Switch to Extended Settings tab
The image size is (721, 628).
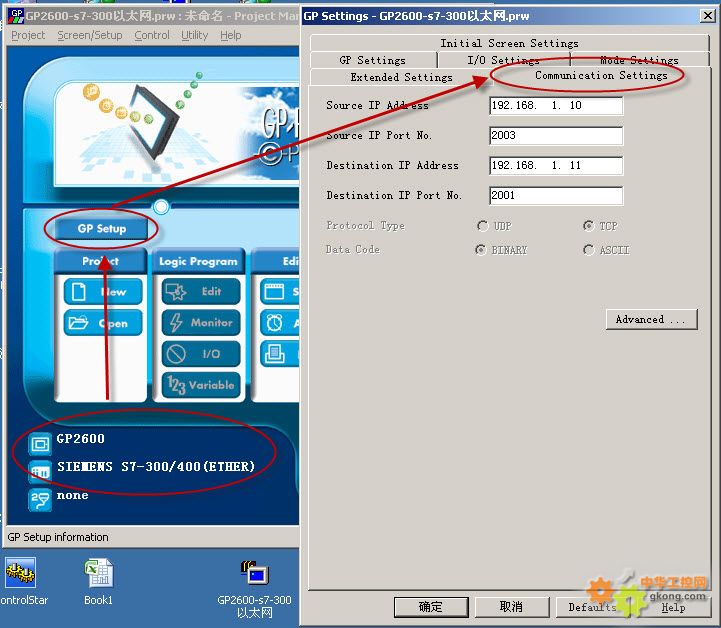point(401,77)
